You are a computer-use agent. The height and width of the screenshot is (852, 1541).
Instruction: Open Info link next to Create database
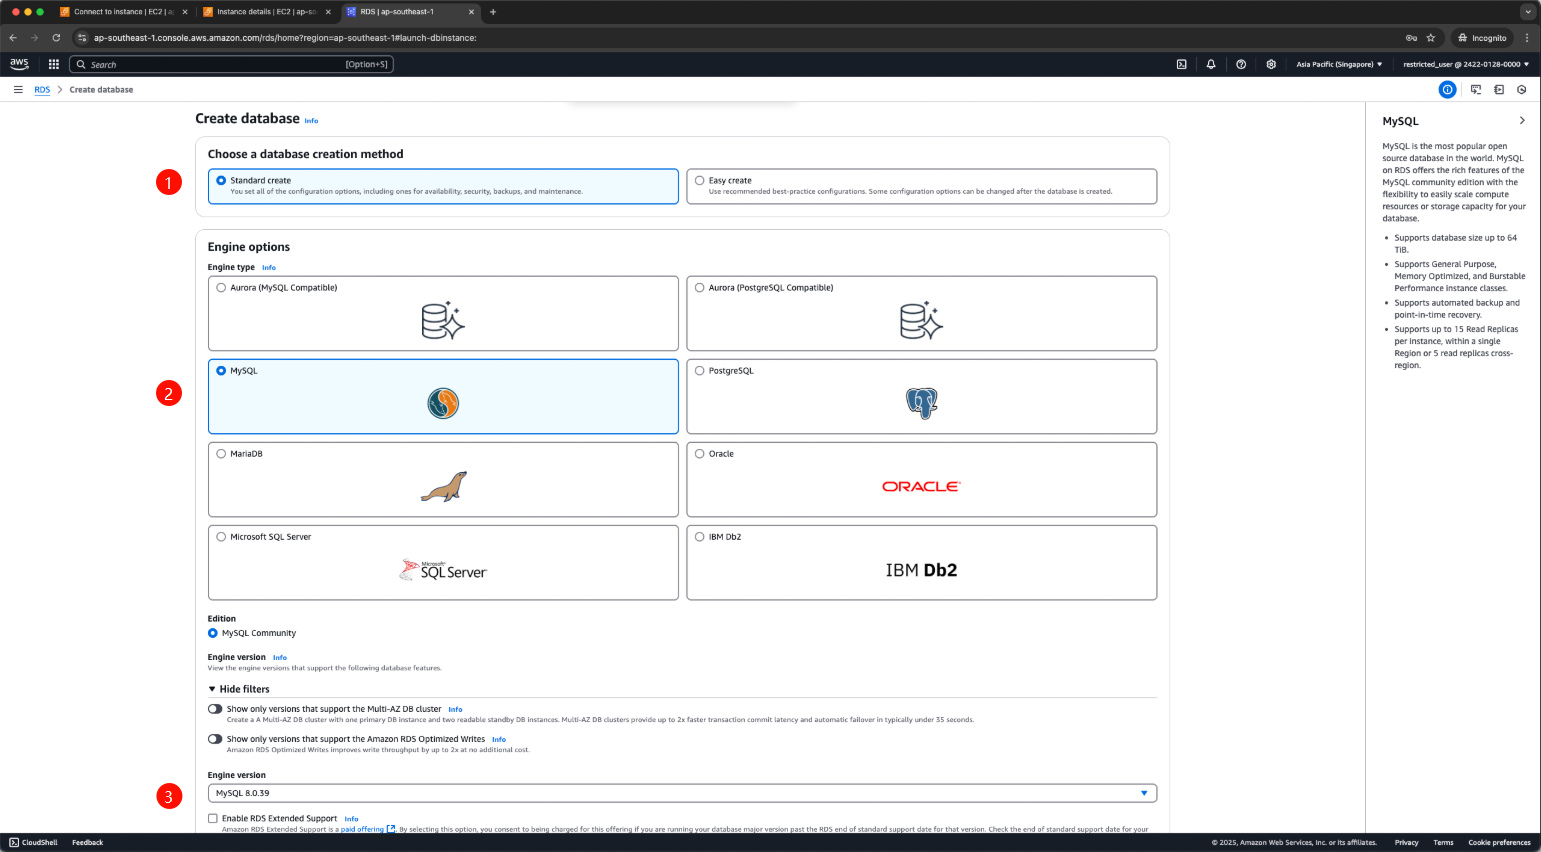click(x=311, y=120)
